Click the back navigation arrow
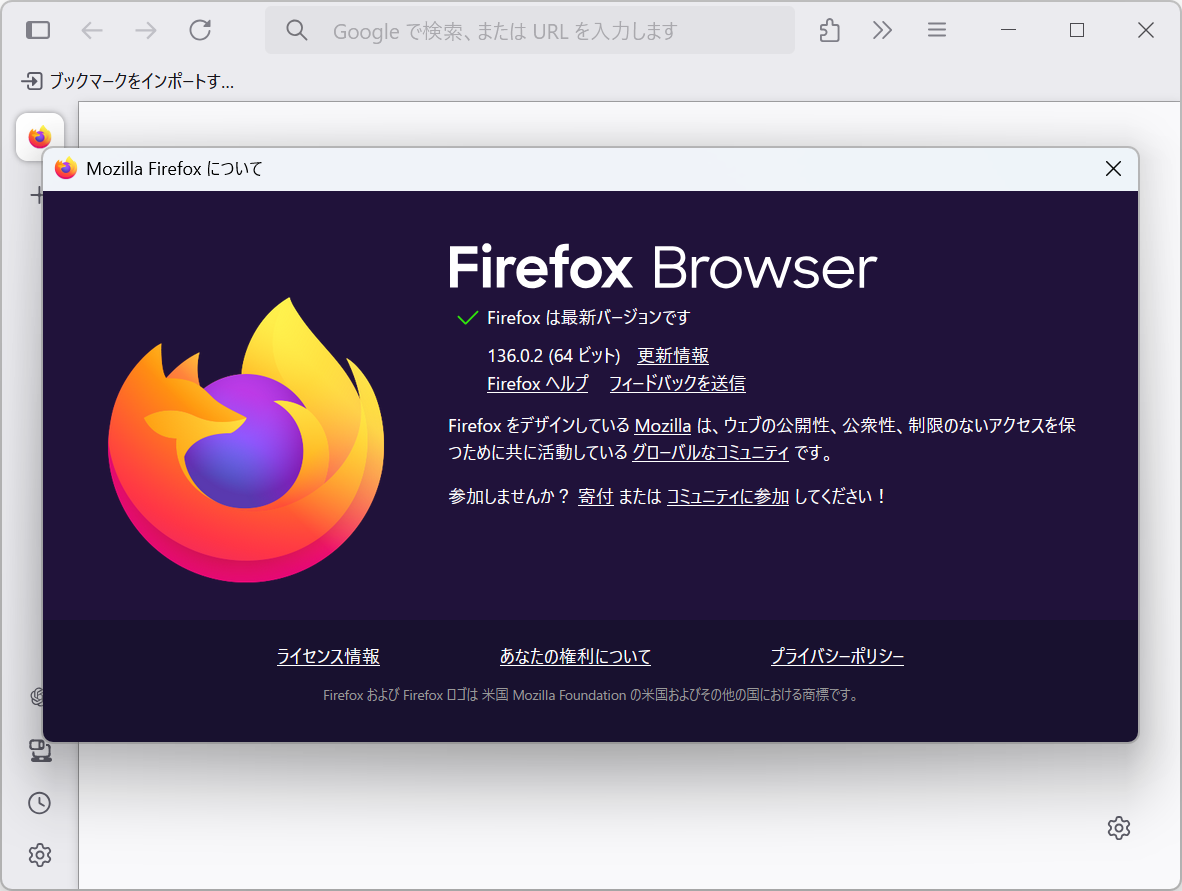Screen dimensions: 1182x891 [91, 30]
